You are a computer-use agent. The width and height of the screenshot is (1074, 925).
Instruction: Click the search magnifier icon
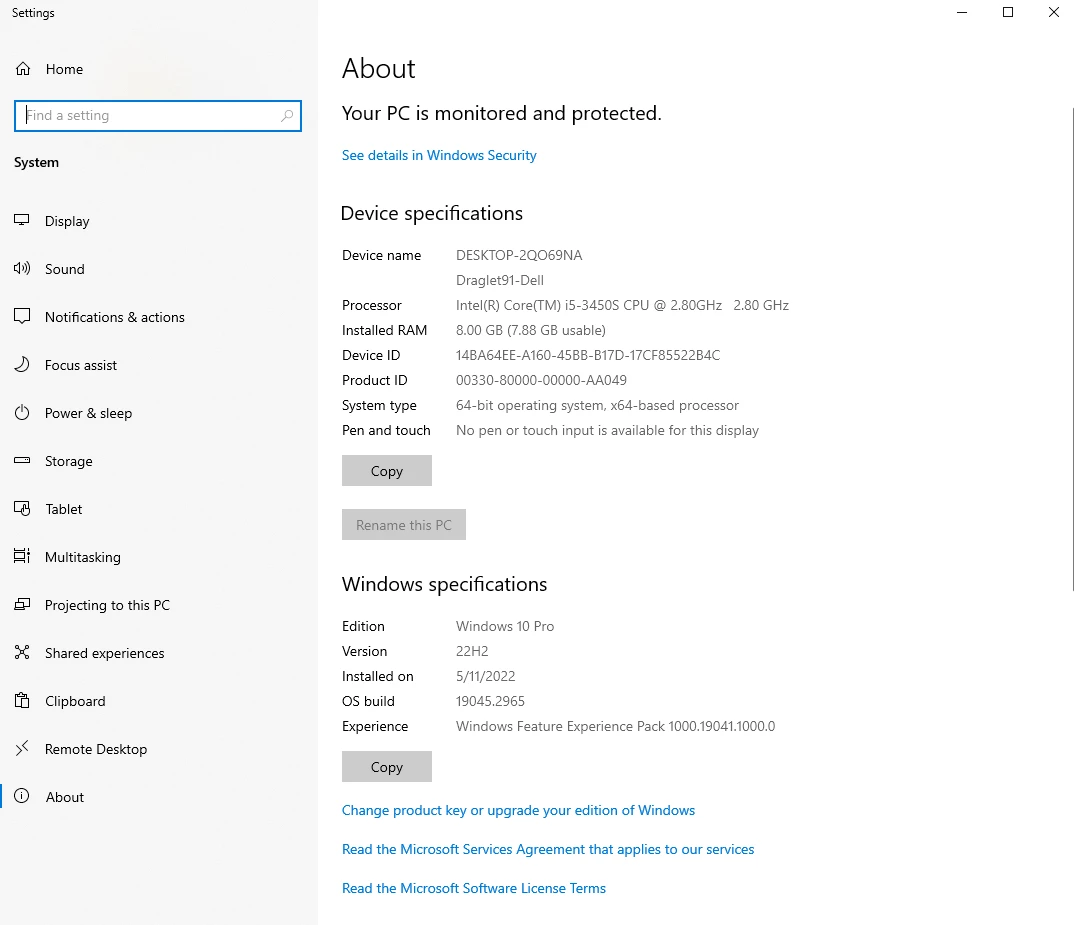click(x=287, y=115)
